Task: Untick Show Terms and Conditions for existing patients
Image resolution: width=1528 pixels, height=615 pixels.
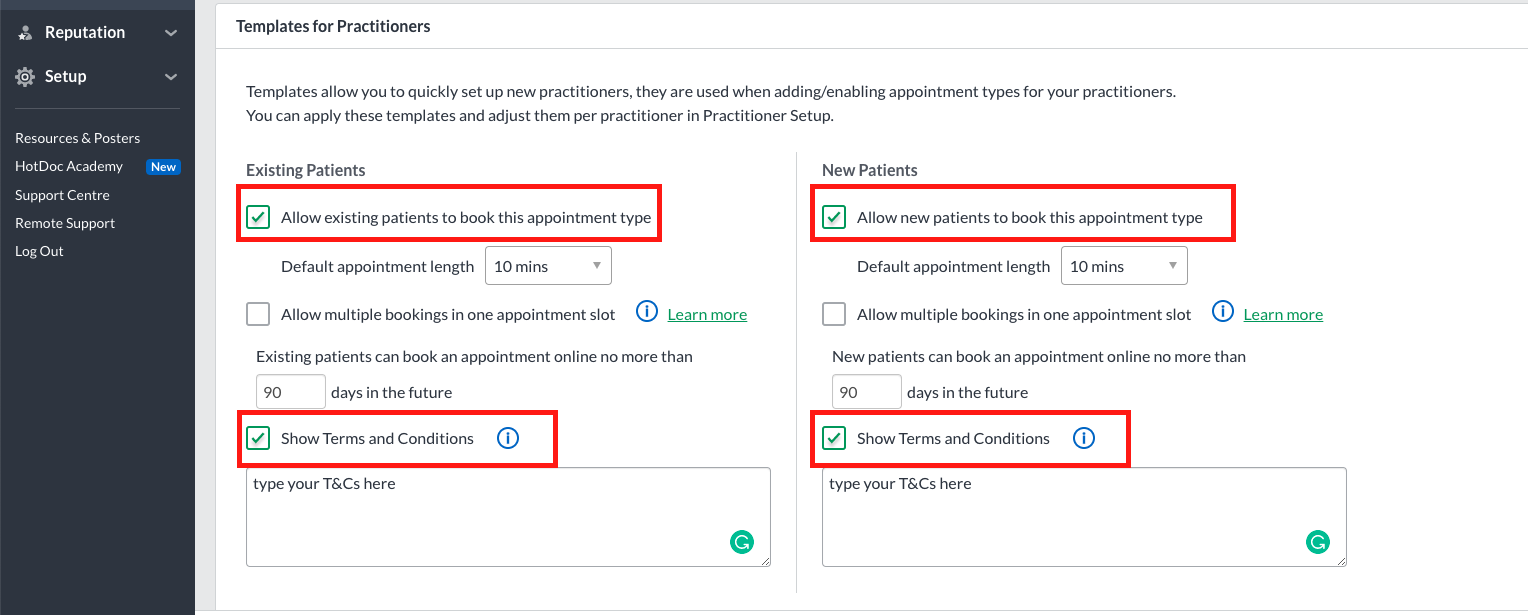Action: 258,438
